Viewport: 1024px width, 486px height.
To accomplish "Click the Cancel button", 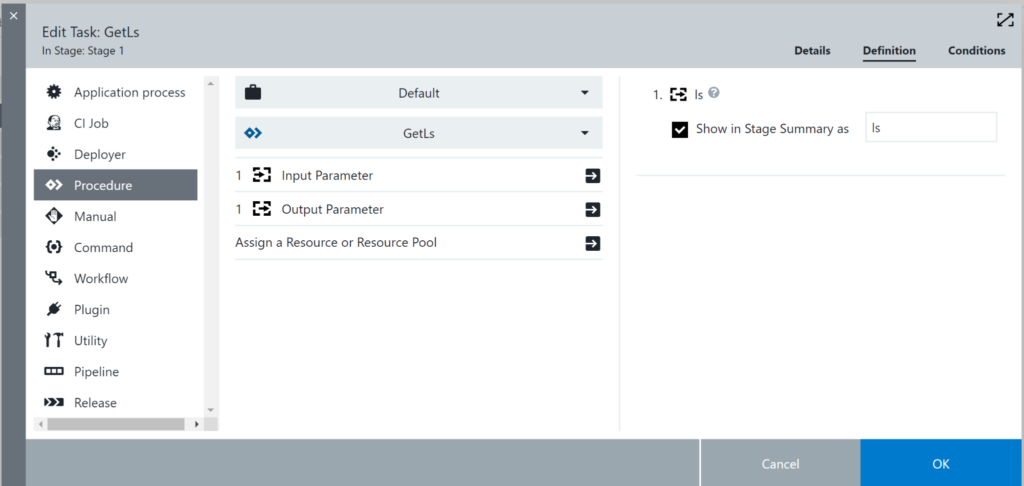I will [780, 464].
